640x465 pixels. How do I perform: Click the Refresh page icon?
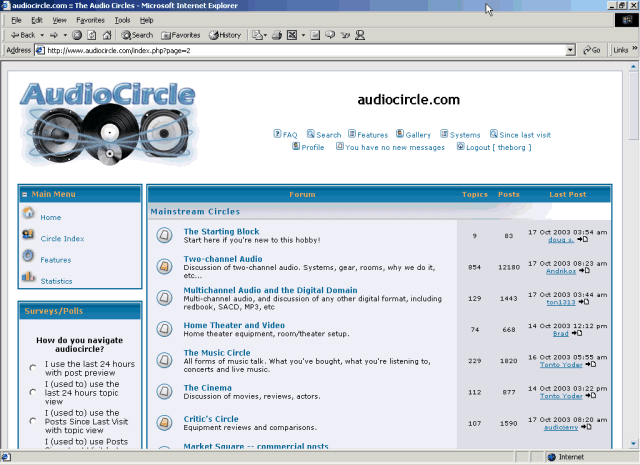92,35
